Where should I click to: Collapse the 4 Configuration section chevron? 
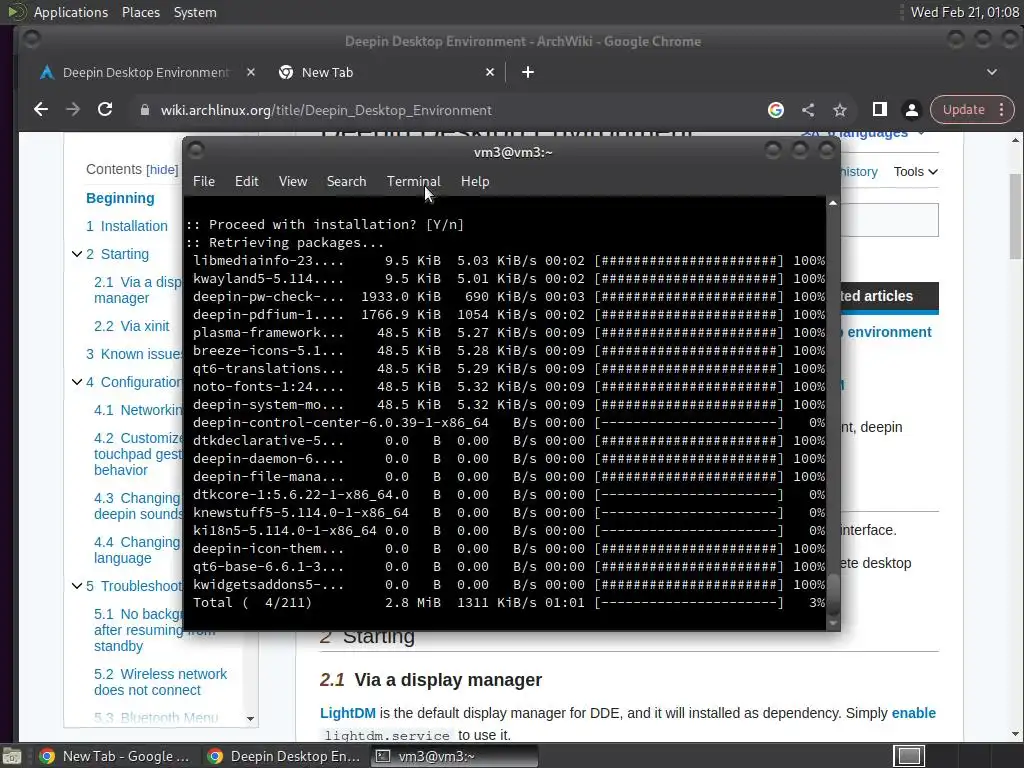[x=76, y=382]
